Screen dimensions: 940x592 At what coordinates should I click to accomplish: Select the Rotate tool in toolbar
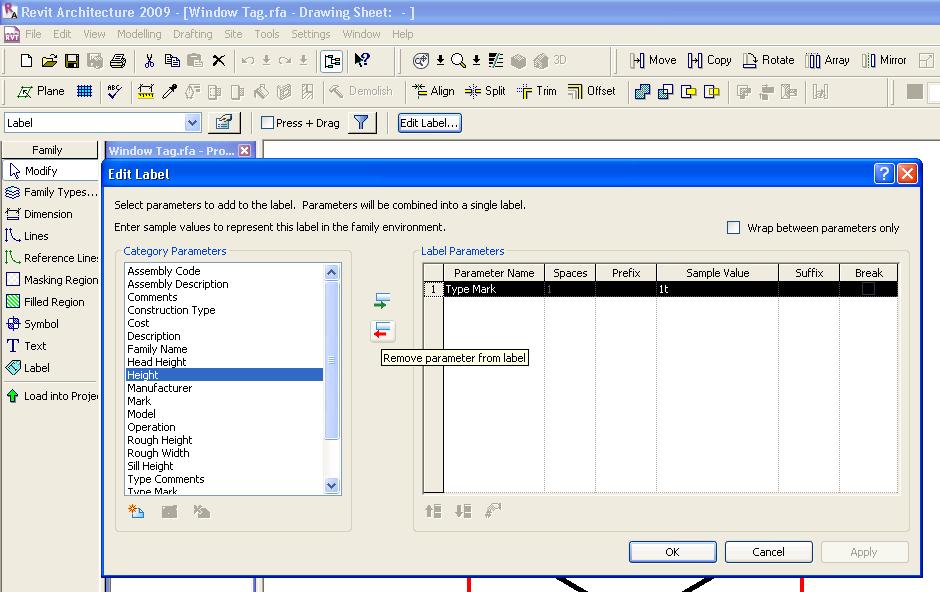(x=768, y=61)
